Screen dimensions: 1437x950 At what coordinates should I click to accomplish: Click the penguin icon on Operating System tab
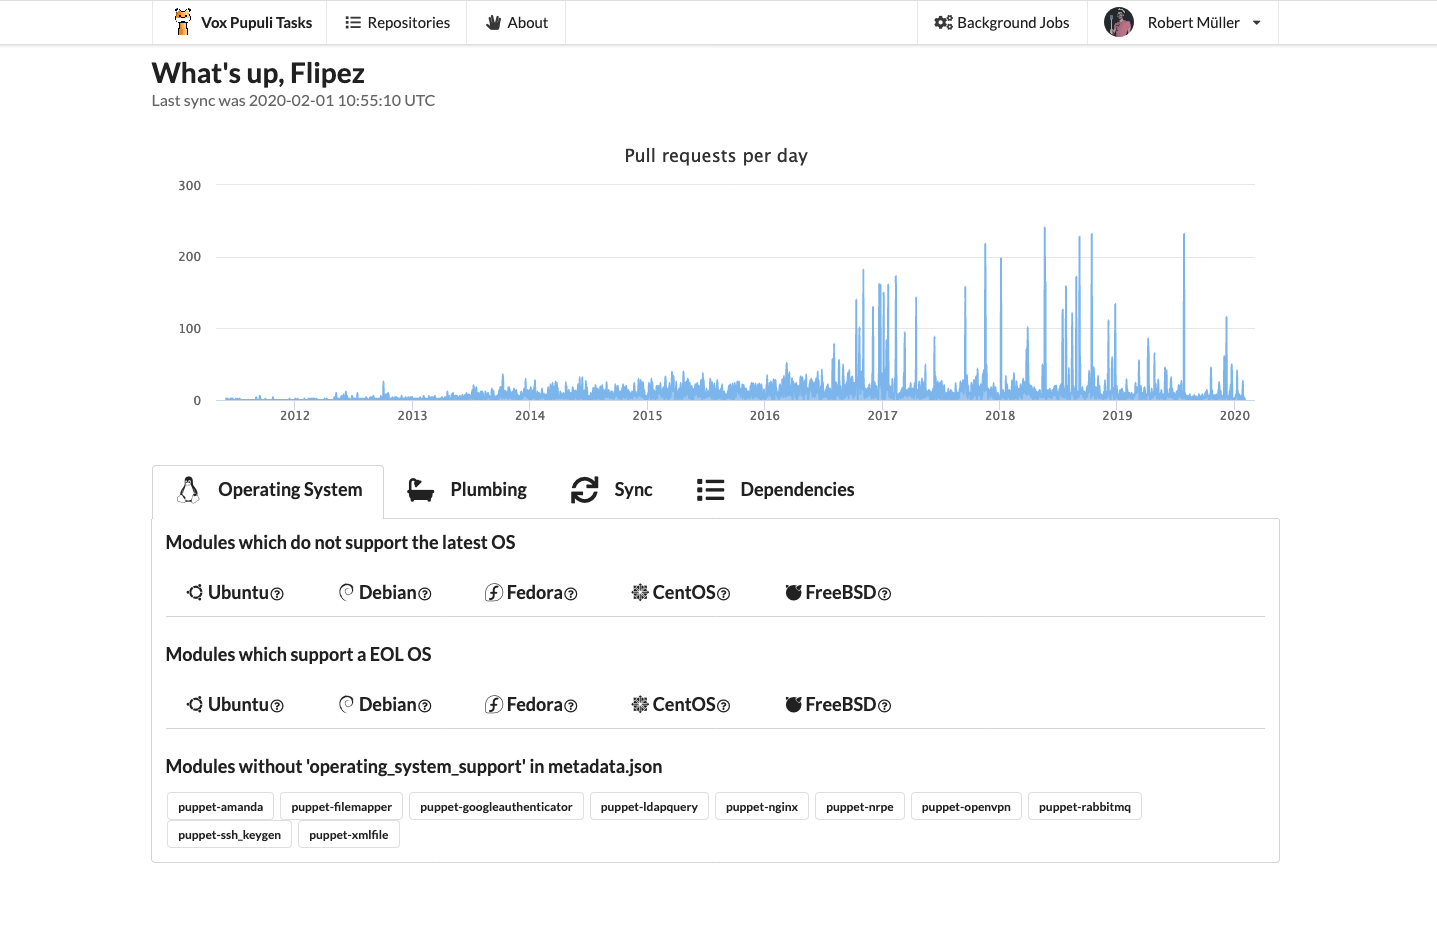coord(188,490)
